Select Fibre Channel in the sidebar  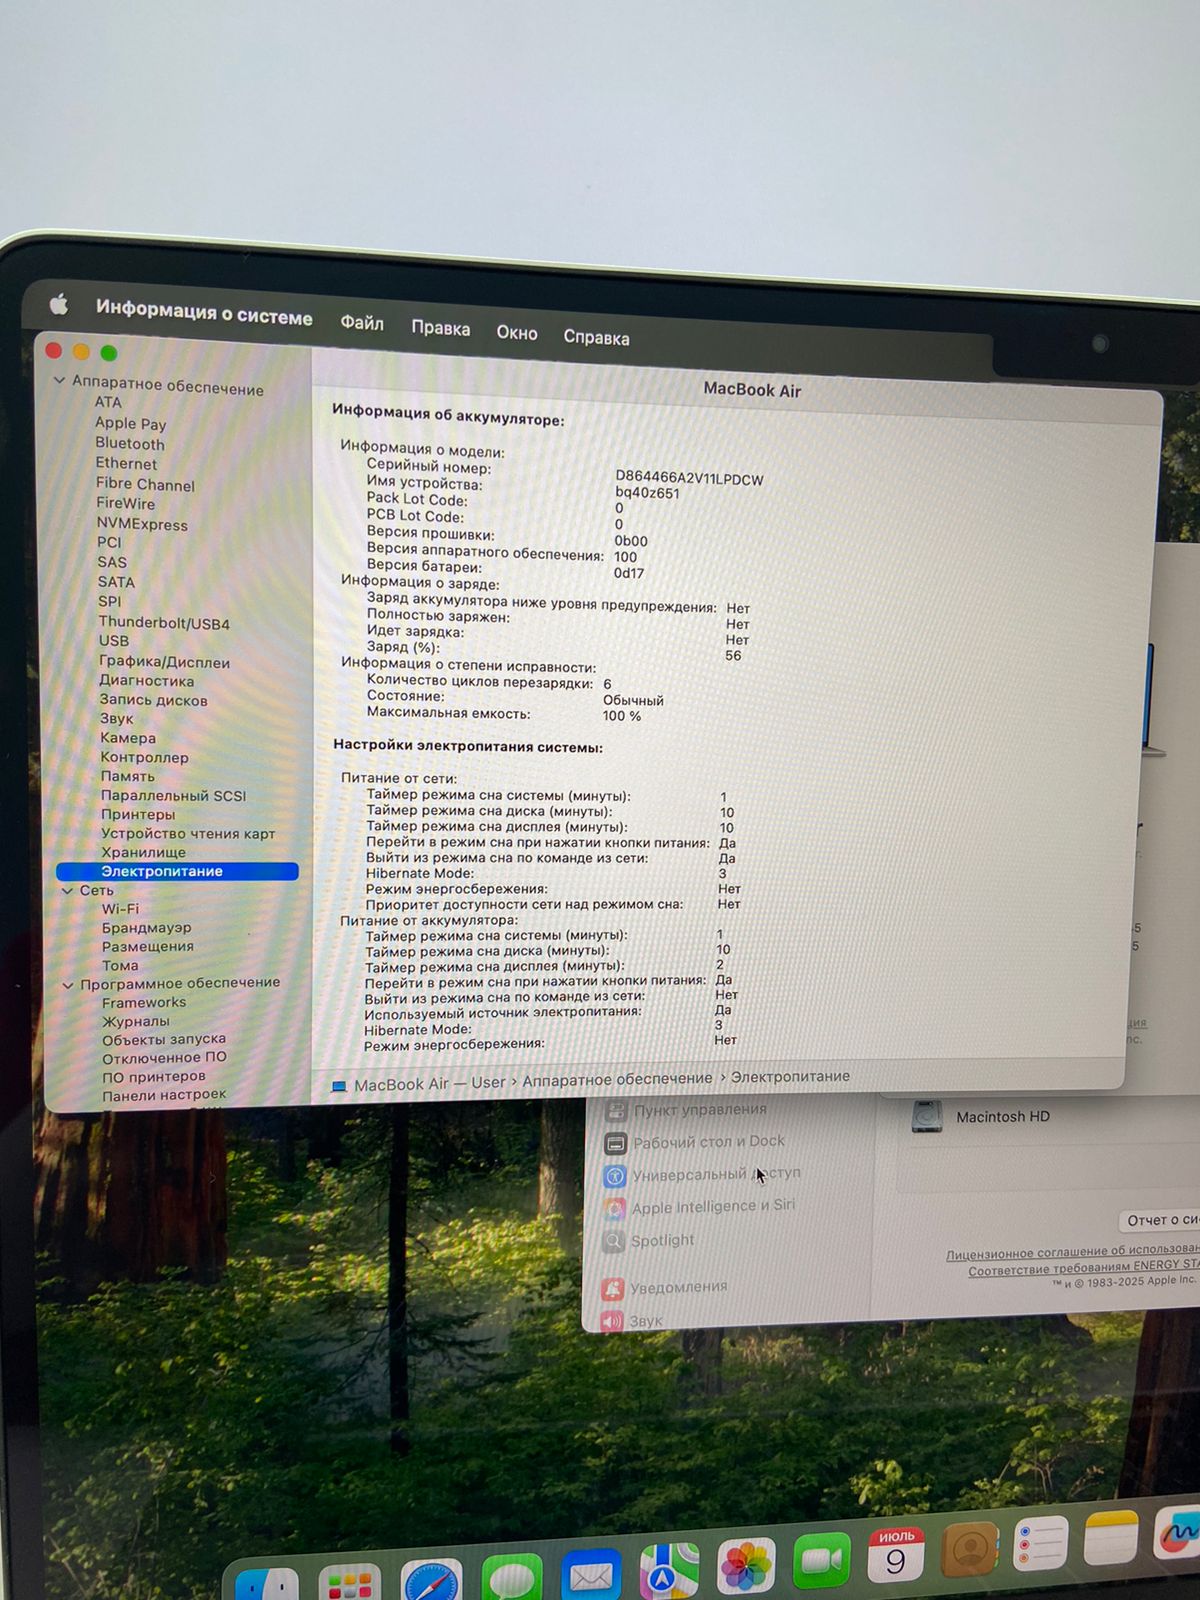tap(145, 484)
